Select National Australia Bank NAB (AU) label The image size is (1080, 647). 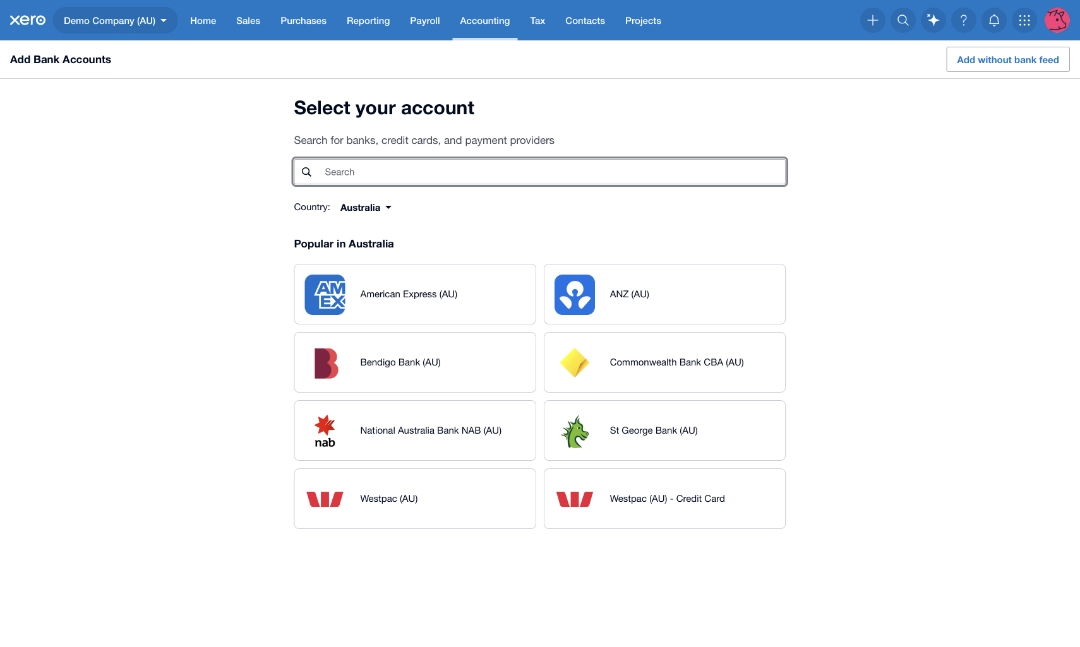pos(430,431)
